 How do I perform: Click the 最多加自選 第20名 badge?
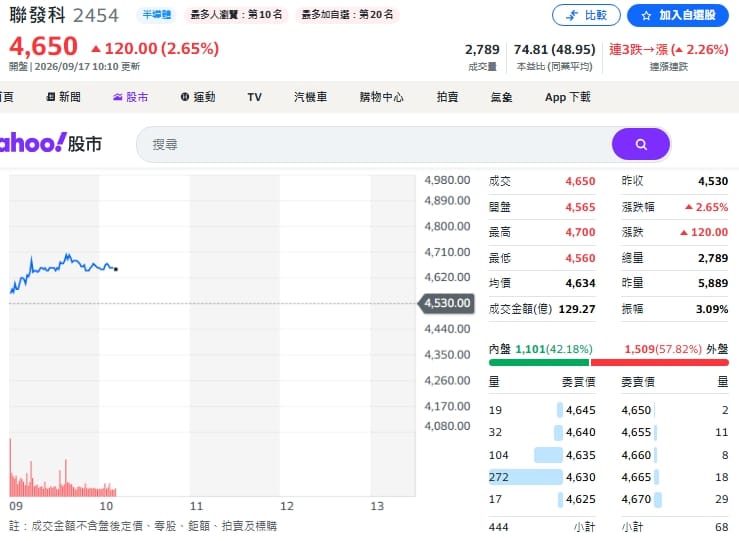pos(347,15)
